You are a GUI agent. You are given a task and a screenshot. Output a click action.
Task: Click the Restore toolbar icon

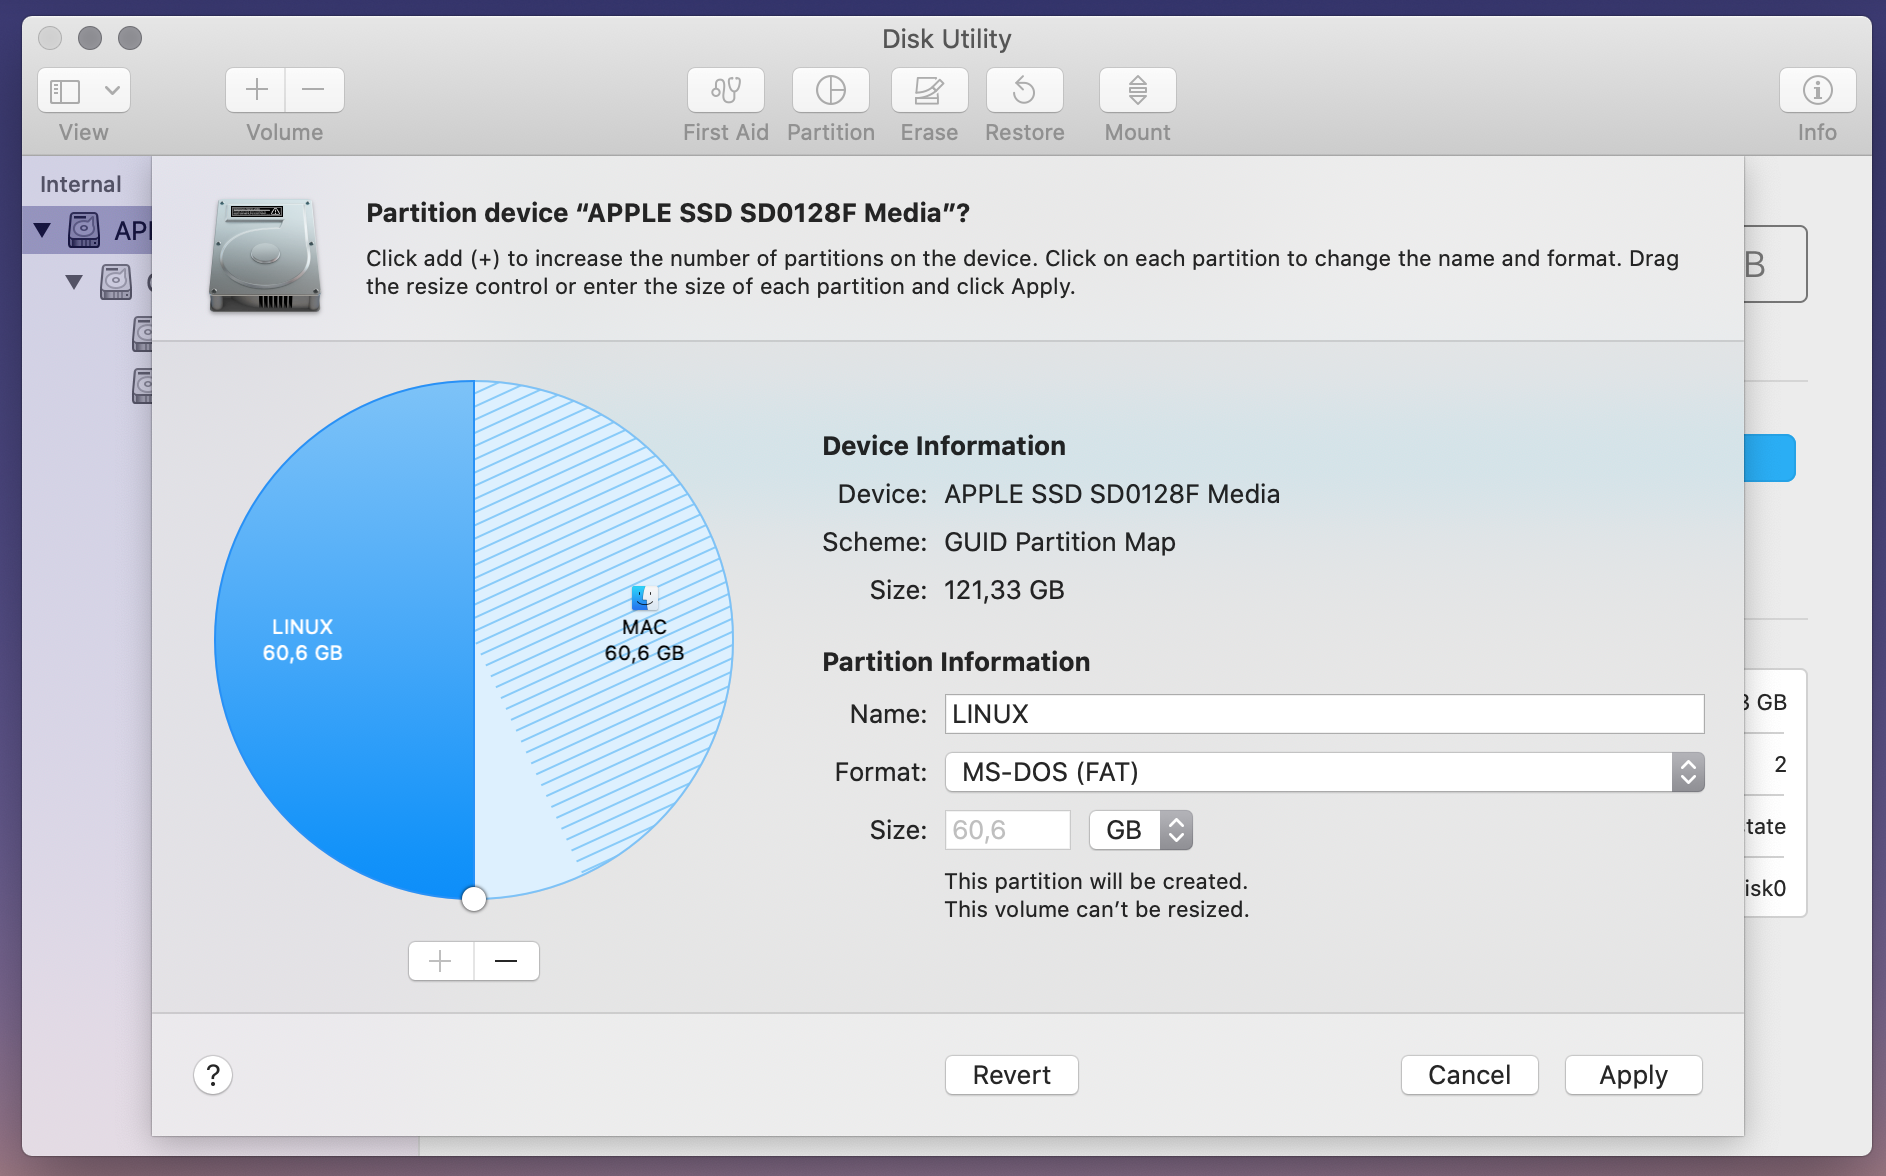pyautogui.click(x=1025, y=91)
